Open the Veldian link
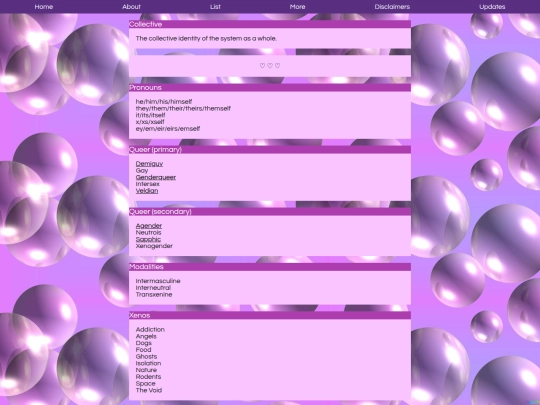Screen dimensions: 540x405 pos(147,191)
